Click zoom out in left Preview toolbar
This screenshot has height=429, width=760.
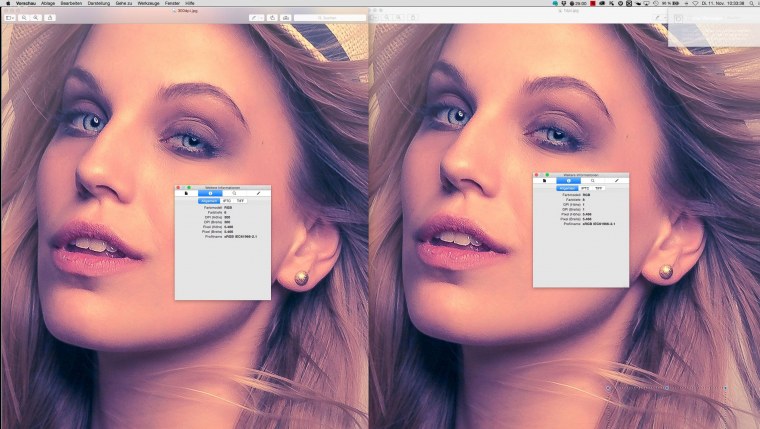(x=23, y=17)
